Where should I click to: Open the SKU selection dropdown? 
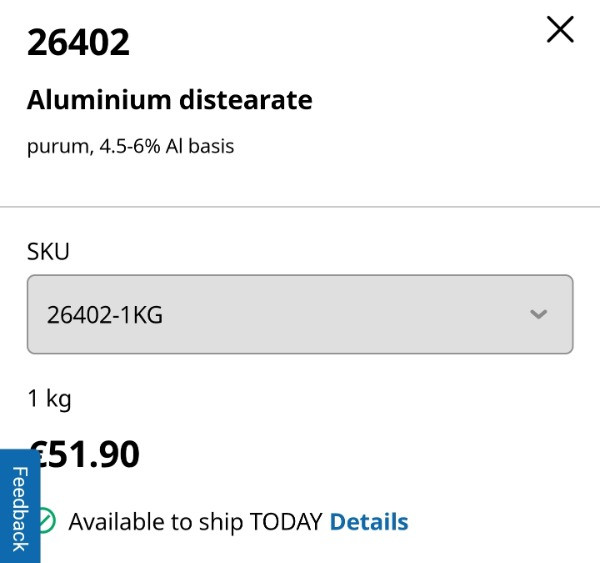(299, 315)
